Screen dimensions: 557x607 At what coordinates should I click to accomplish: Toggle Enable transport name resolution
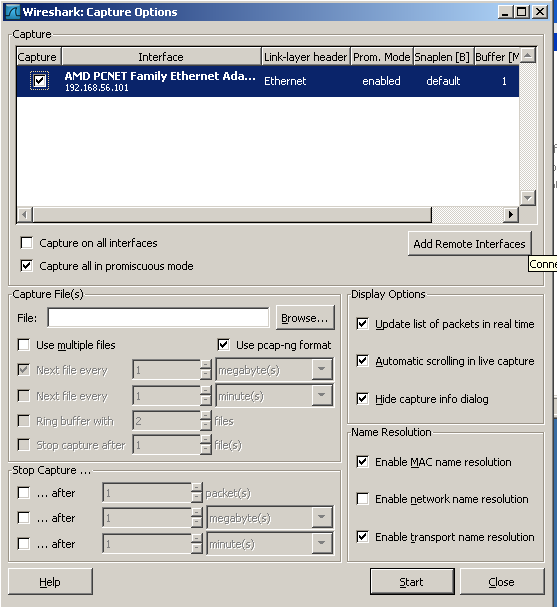(362, 537)
